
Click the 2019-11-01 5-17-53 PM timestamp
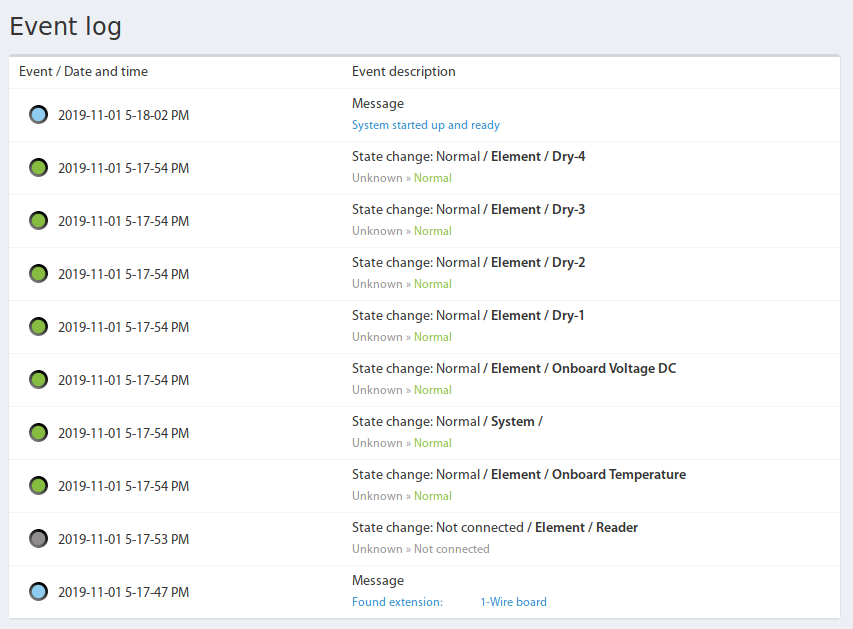pyautogui.click(x=123, y=539)
